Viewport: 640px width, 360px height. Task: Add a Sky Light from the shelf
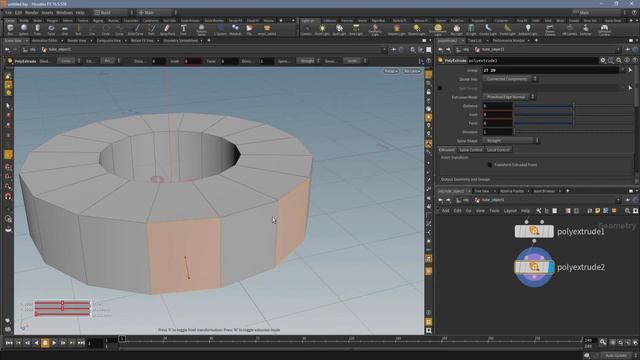(456, 29)
